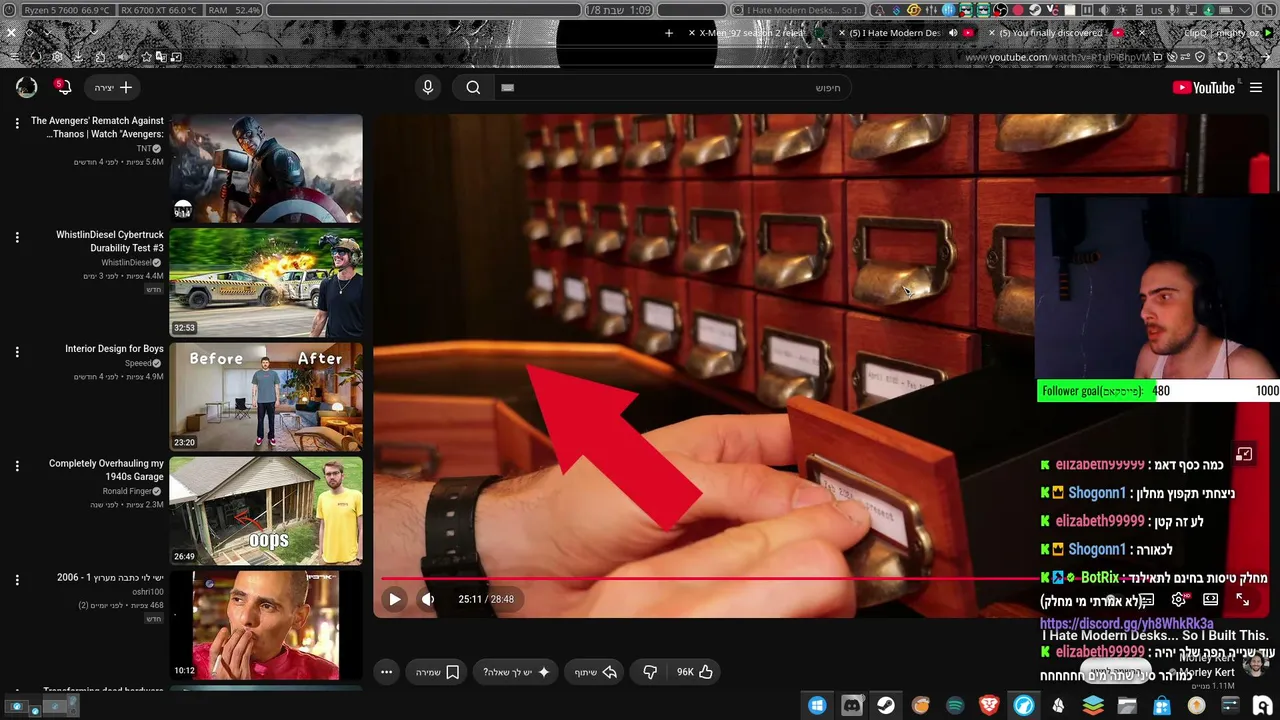This screenshot has height=720, width=1280.
Task: Enter fullscreen on the video player
Action: click(x=1242, y=599)
